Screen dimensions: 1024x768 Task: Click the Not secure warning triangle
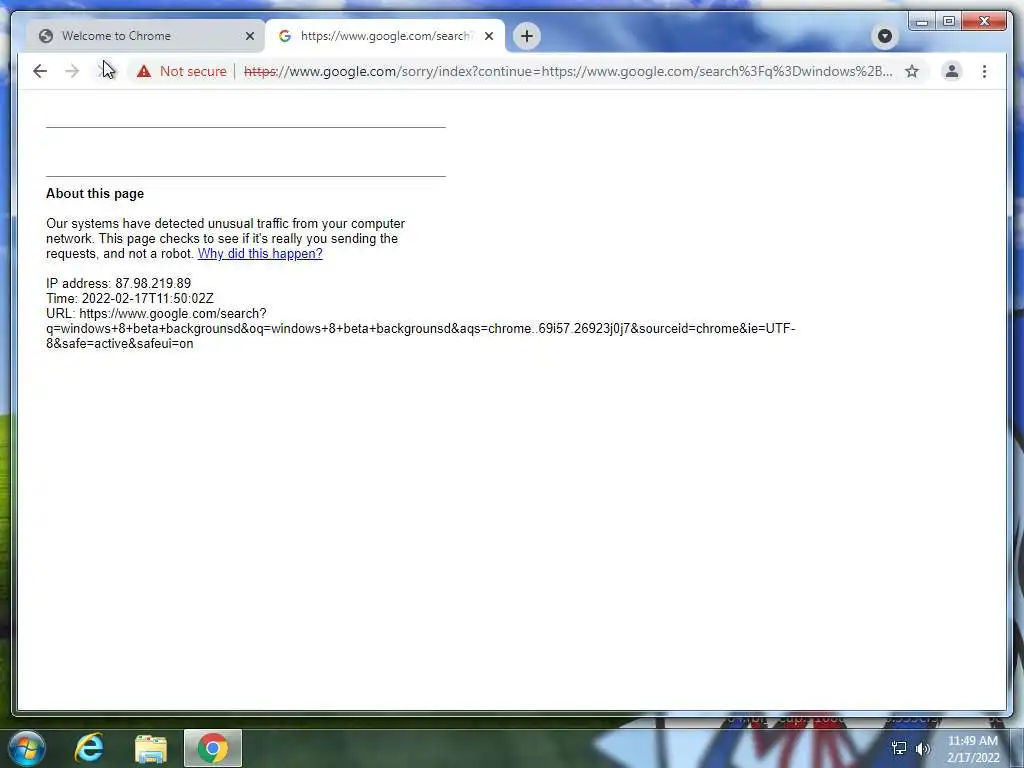(144, 71)
